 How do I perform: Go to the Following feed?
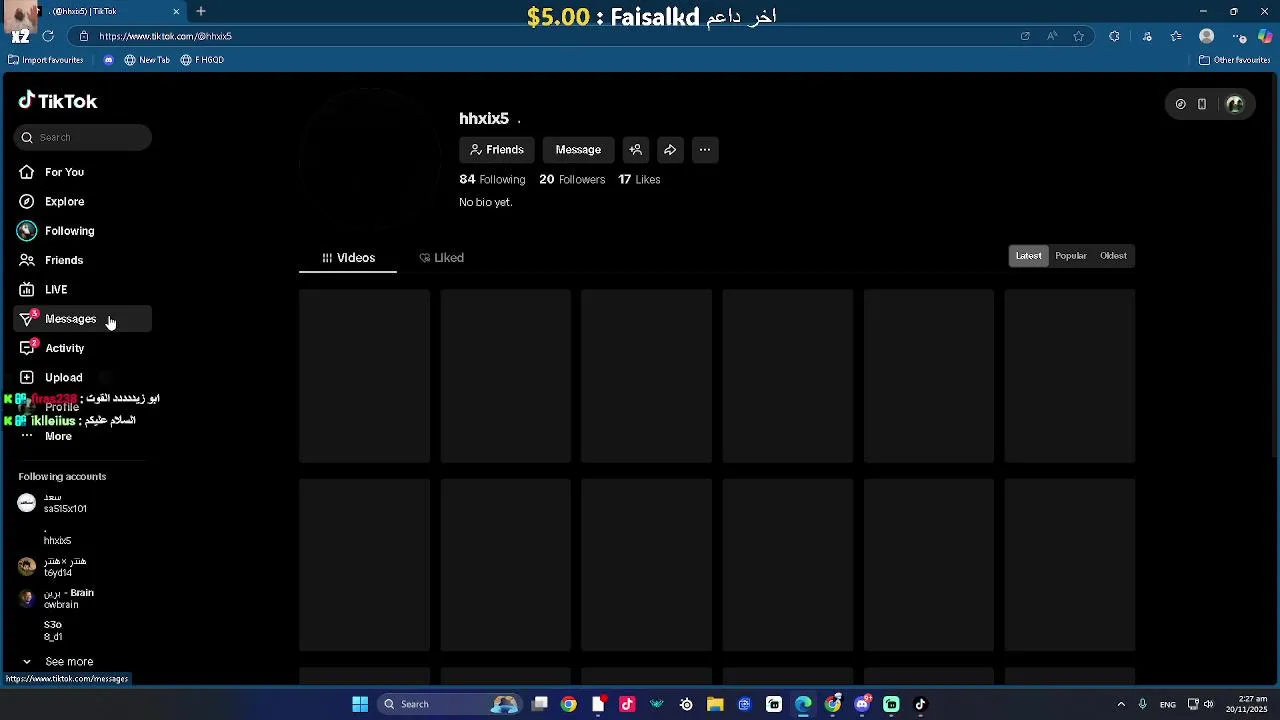coord(82,231)
